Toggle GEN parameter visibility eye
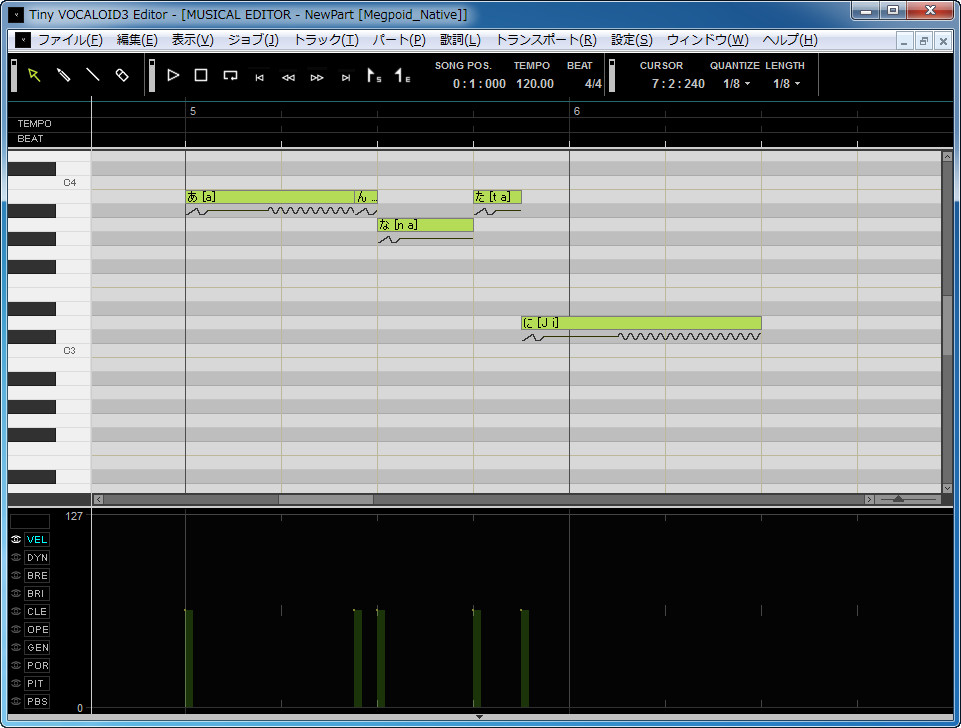 [16, 647]
